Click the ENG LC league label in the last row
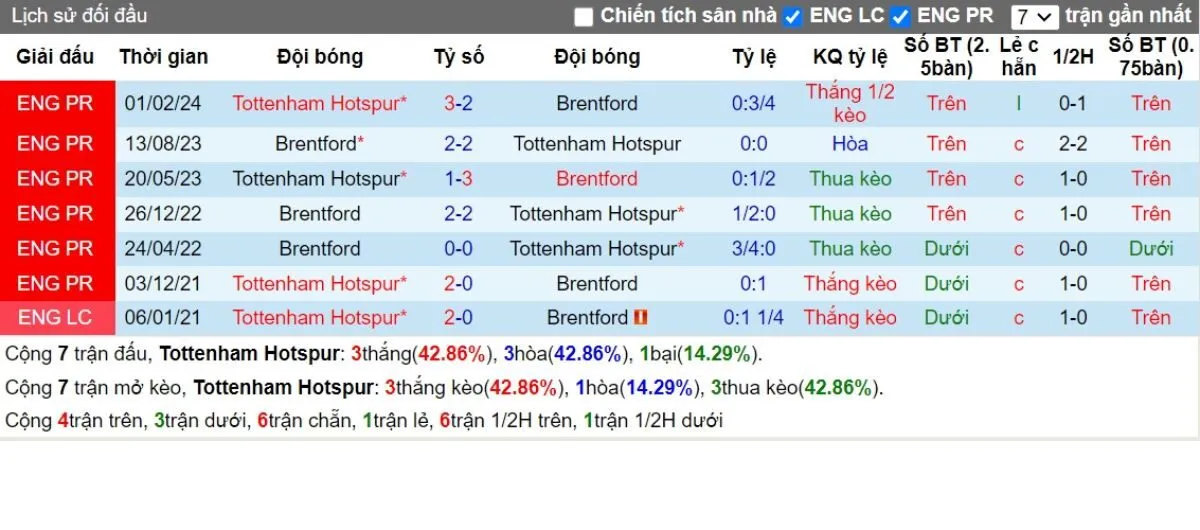This screenshot has width=1200, height=530. (x=54, y=318)
